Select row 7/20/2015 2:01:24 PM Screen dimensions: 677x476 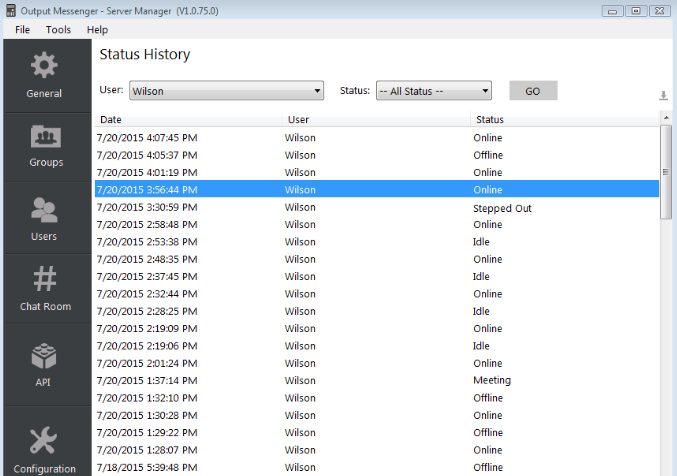click(x=377, y=363)
